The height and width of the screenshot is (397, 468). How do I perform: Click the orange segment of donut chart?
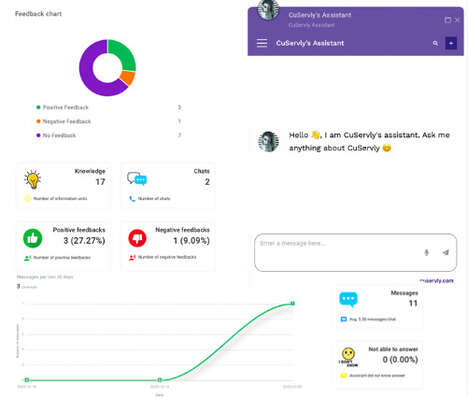128,78
